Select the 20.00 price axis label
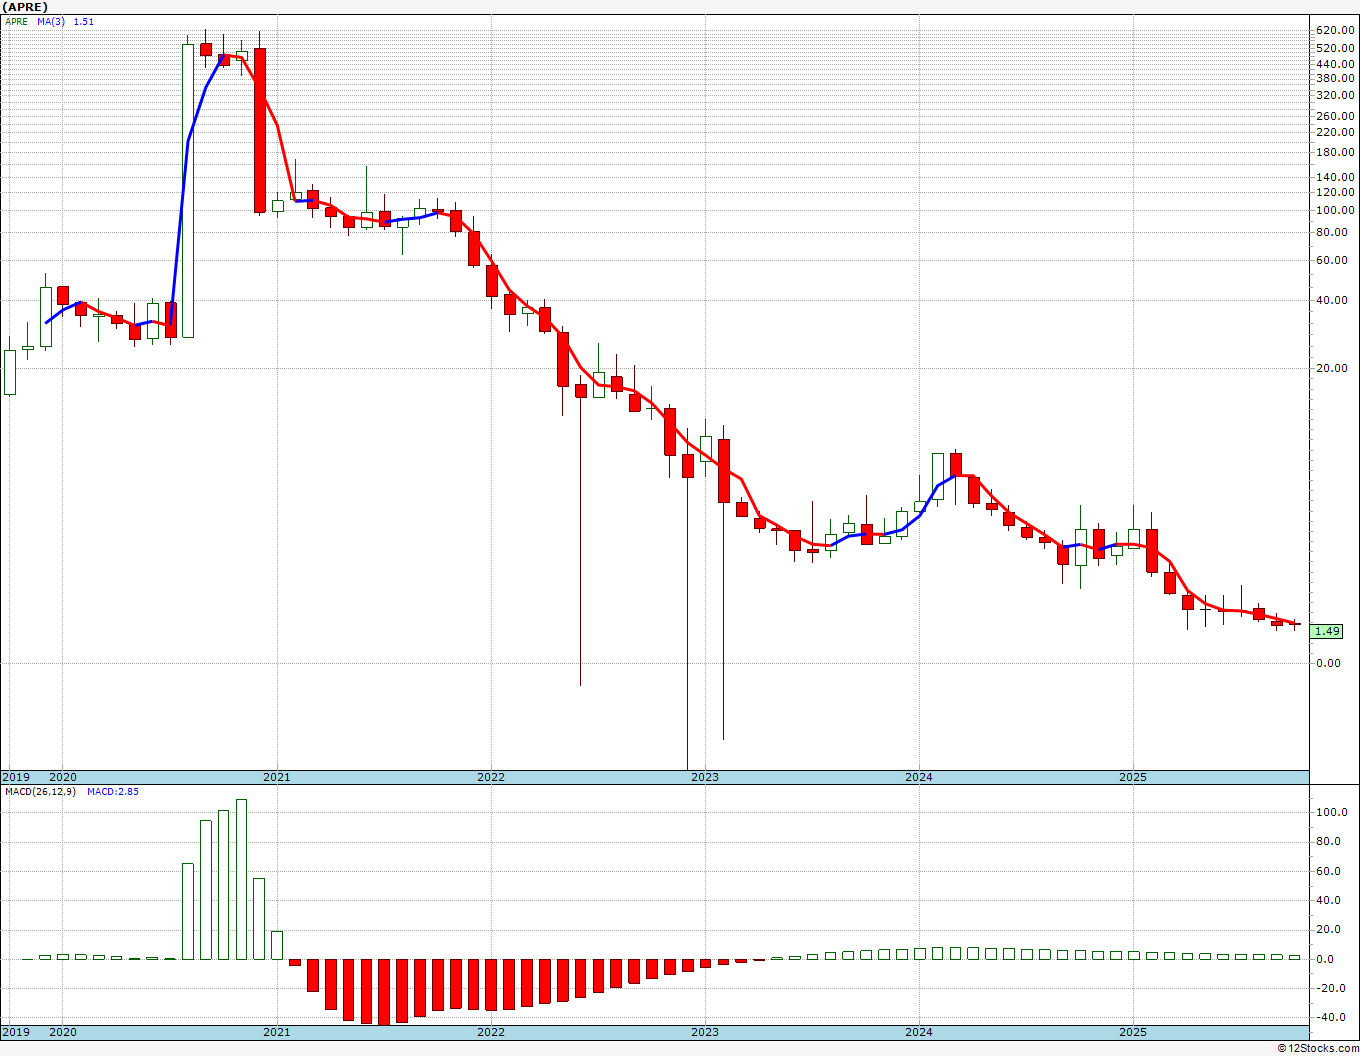 coord(1332,368)
